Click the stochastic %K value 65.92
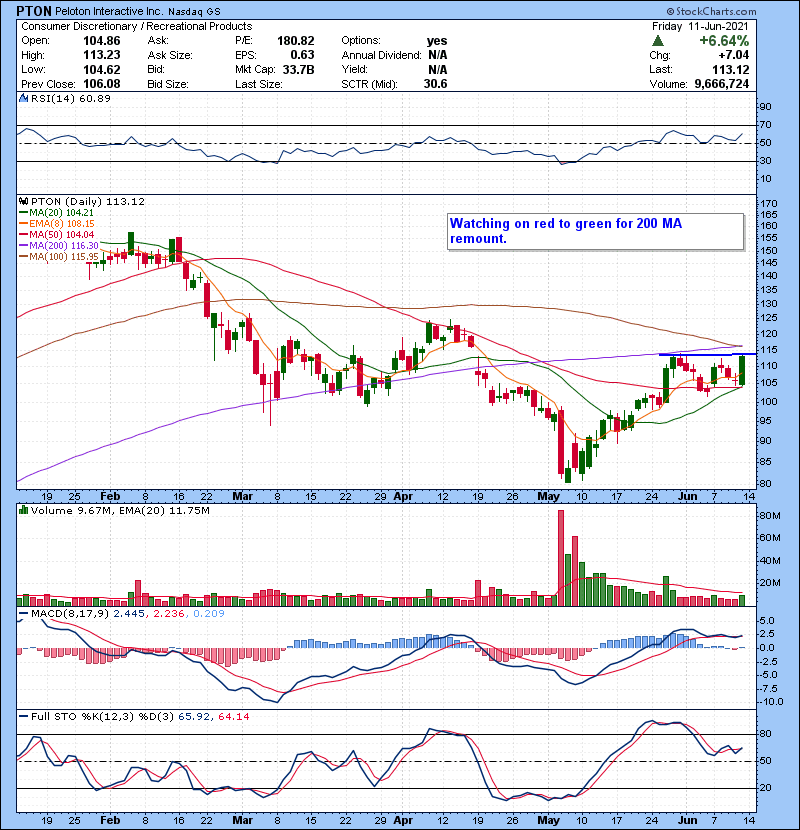Screen dimensions: 800x830 coord(193,717)
